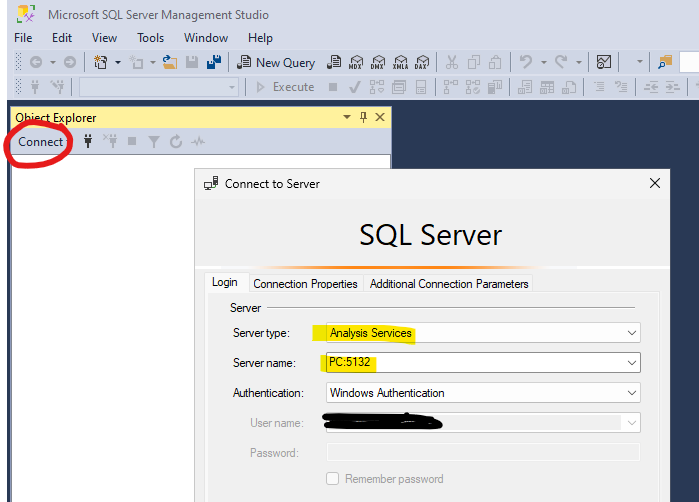
Task: Click the Object Explorer connect plug icon
Action: click(88, 142)
